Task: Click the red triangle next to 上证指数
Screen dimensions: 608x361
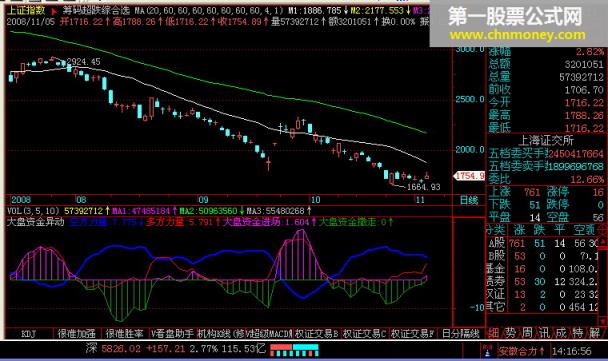Action: point(54,11)
